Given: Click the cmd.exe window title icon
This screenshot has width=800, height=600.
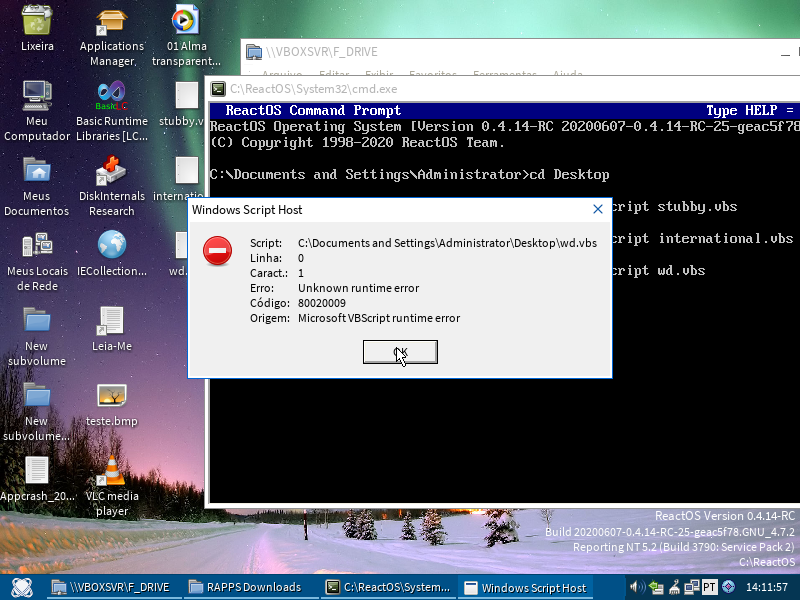Looking at the screenshot, I should tap(218, 89).
